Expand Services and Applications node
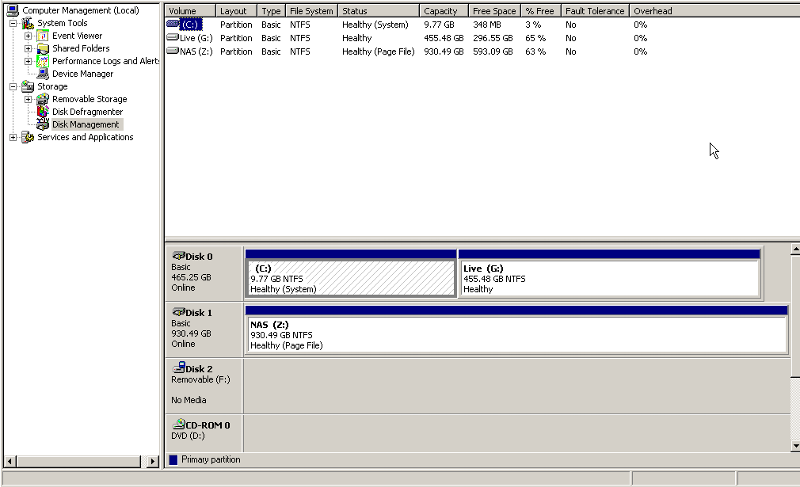 [13, 138]
